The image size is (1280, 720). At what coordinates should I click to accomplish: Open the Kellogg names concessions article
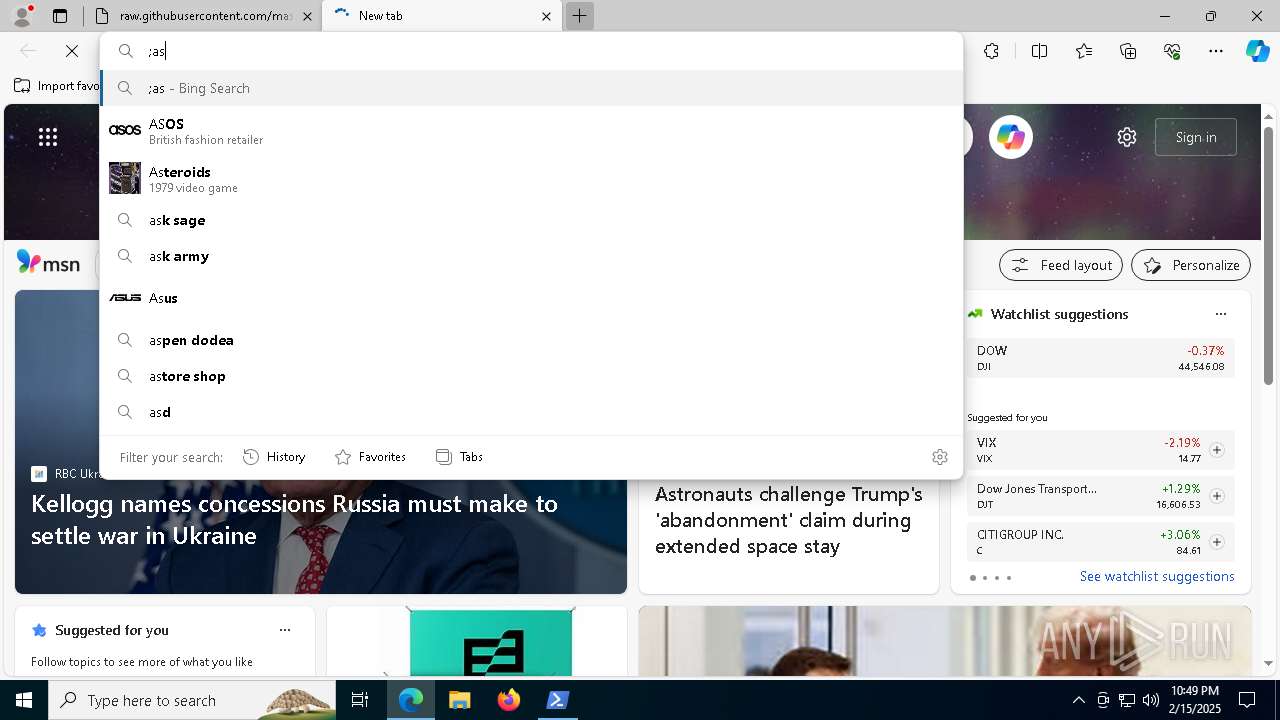[x=294, y=519]
